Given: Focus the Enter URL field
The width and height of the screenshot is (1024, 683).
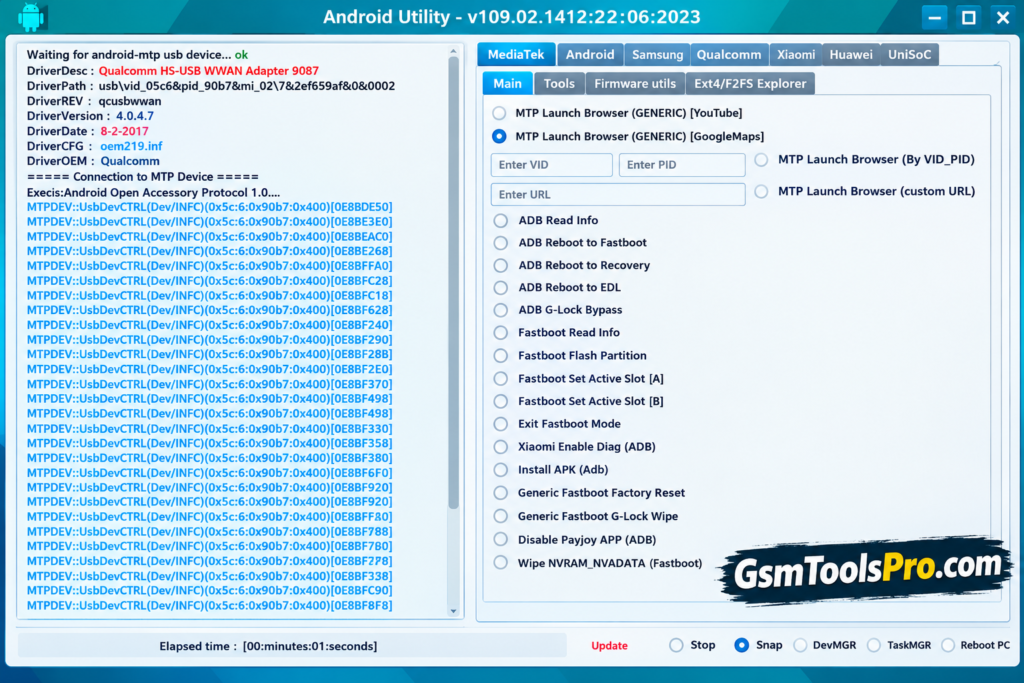Looking at the screenshot, I should [618, 195].
